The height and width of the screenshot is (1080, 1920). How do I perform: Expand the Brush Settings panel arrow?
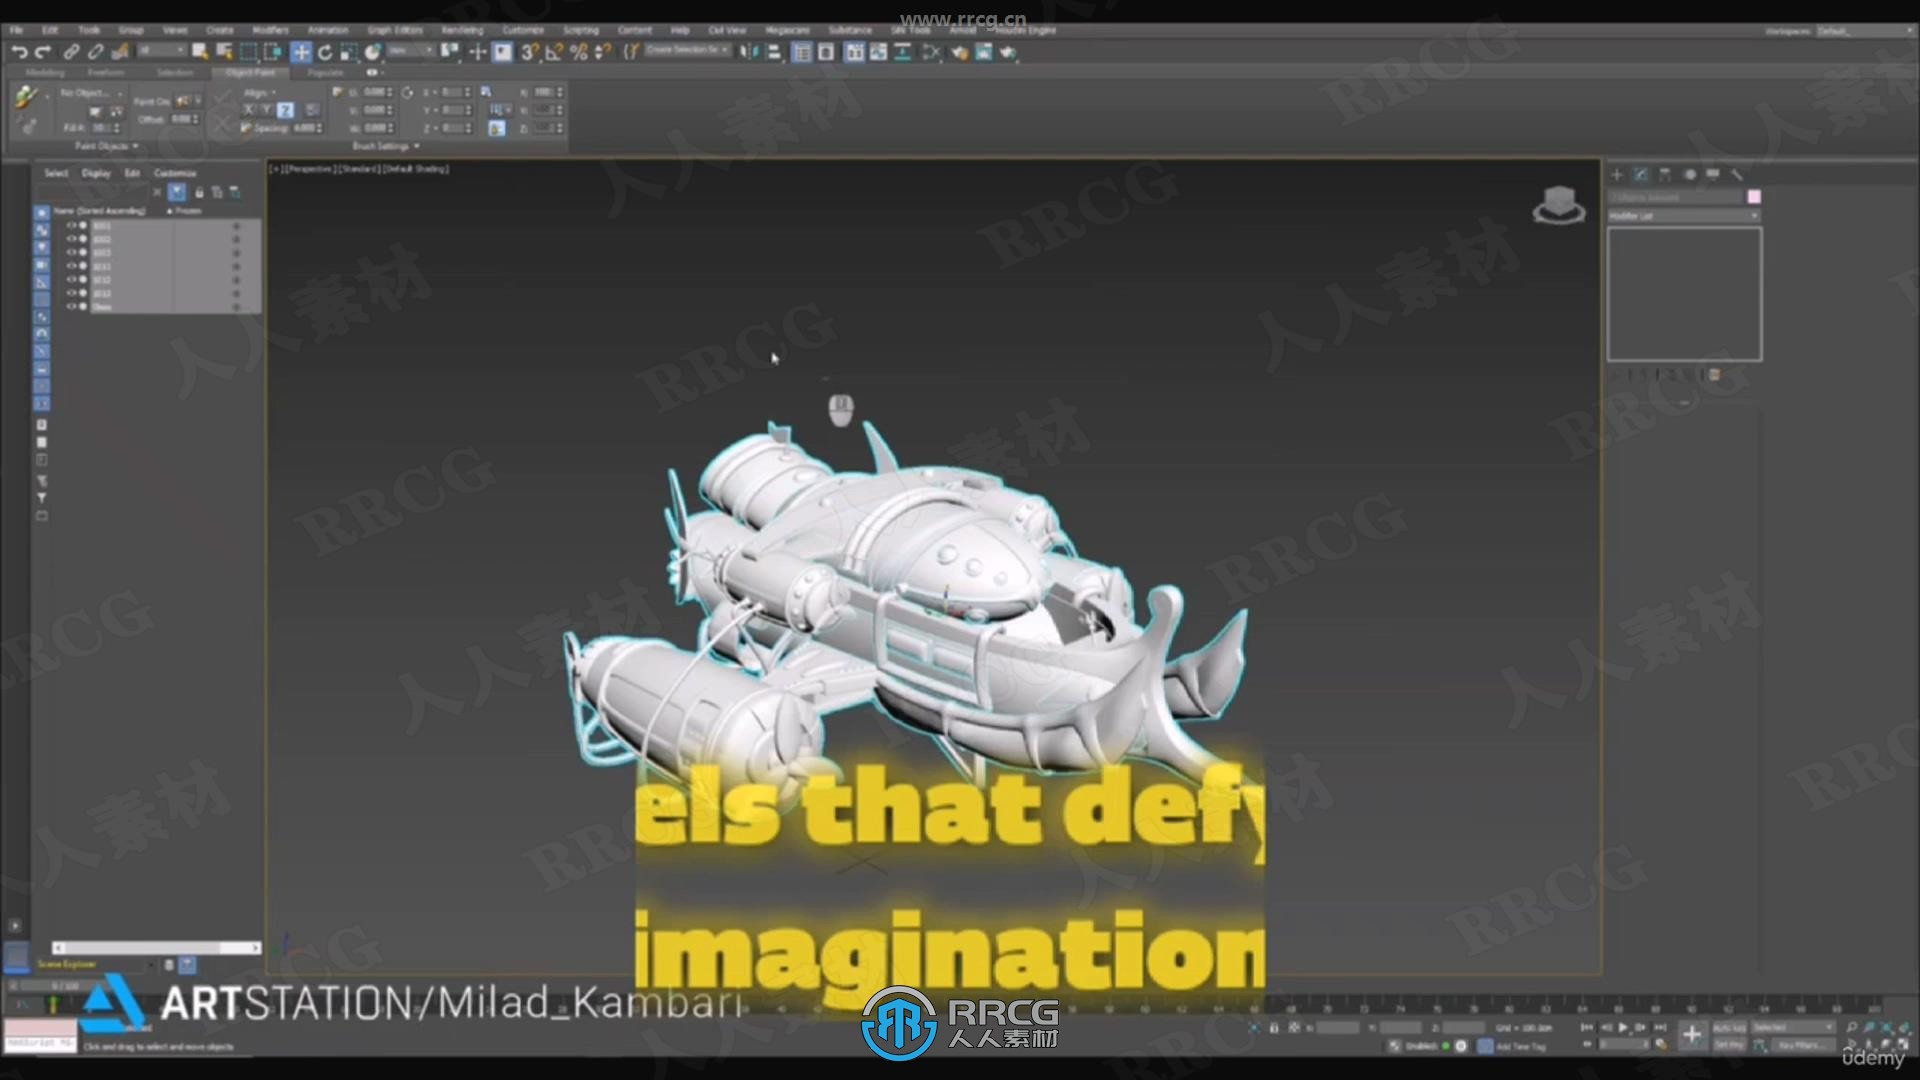click(x=416, y=146)
